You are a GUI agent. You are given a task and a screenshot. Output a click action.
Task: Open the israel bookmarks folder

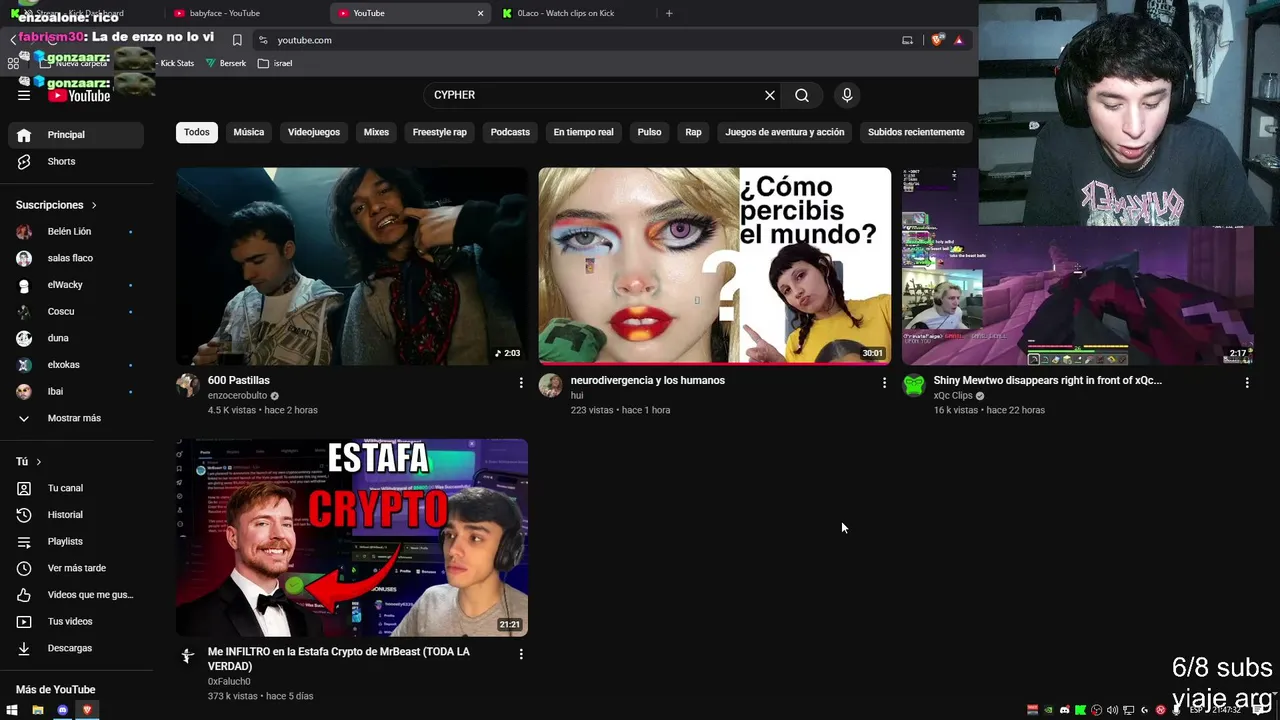[275, 63]
